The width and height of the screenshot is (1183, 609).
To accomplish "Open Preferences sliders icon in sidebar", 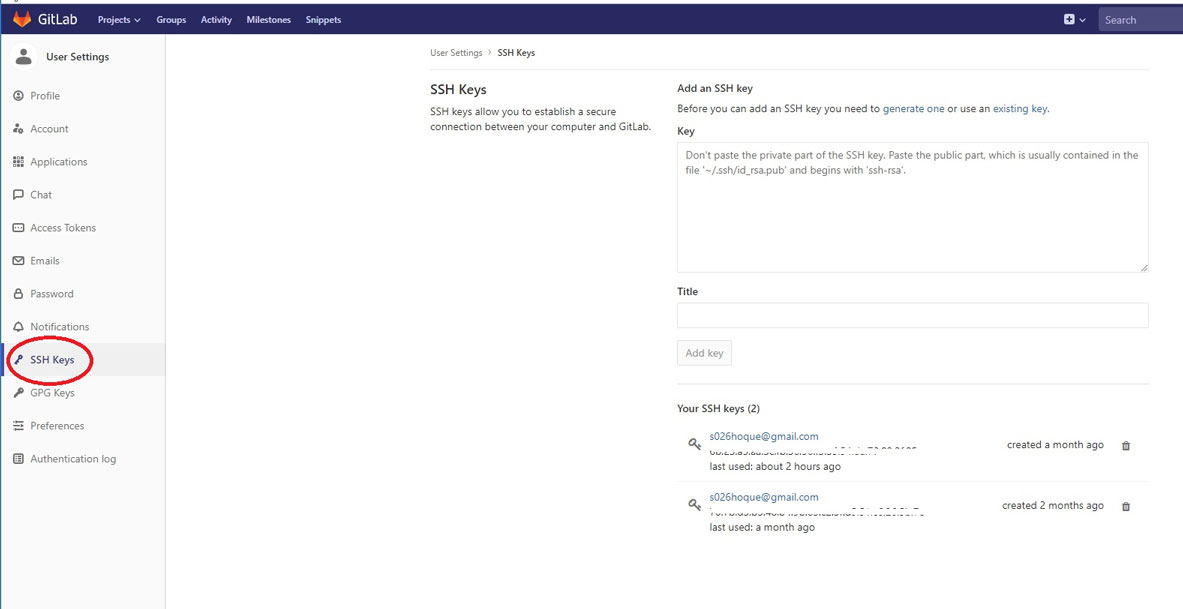I will pos(19,426).
